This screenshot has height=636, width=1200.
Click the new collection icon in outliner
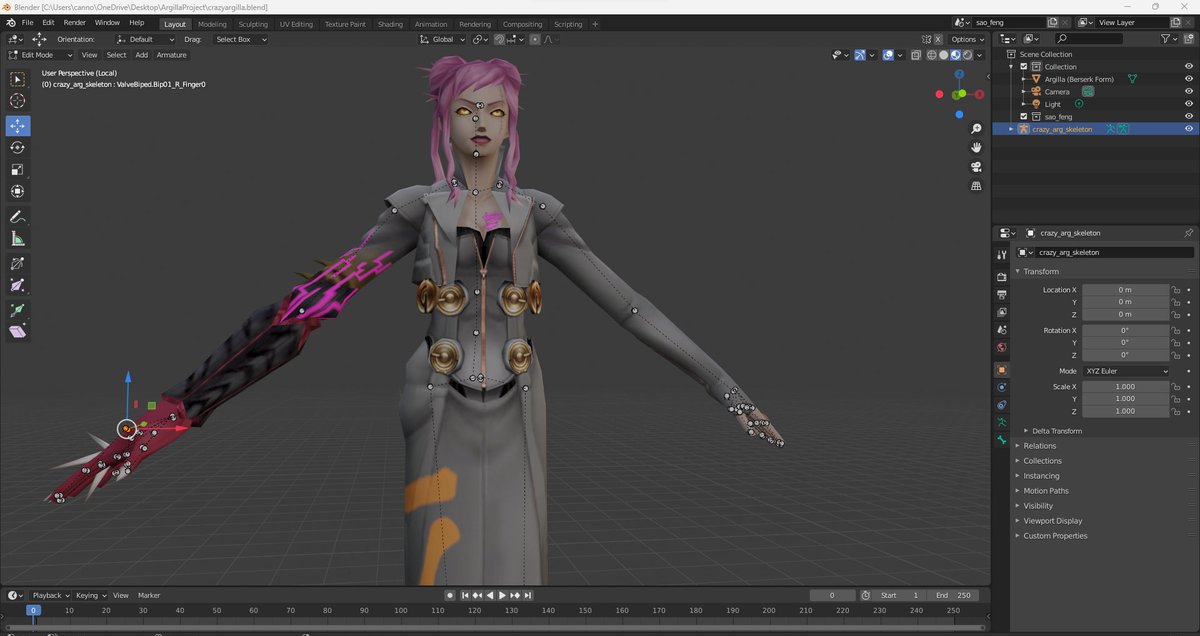1188,39
